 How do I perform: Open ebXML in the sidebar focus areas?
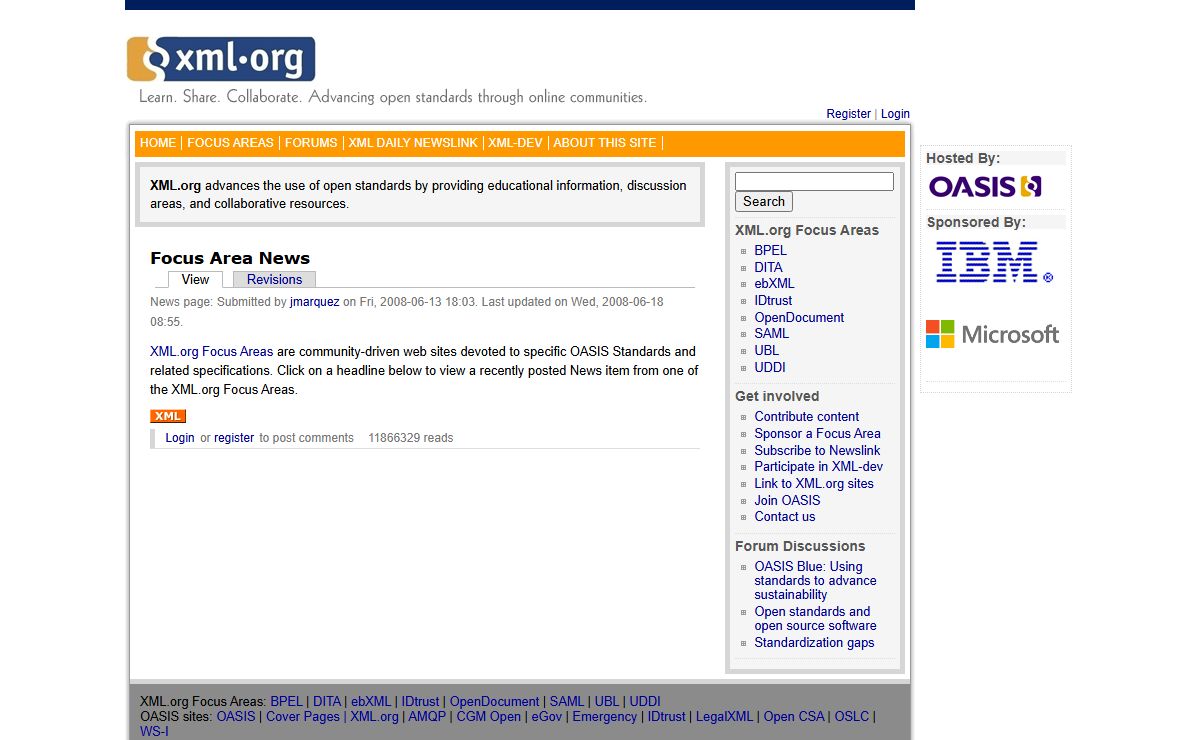pos(774,284)
